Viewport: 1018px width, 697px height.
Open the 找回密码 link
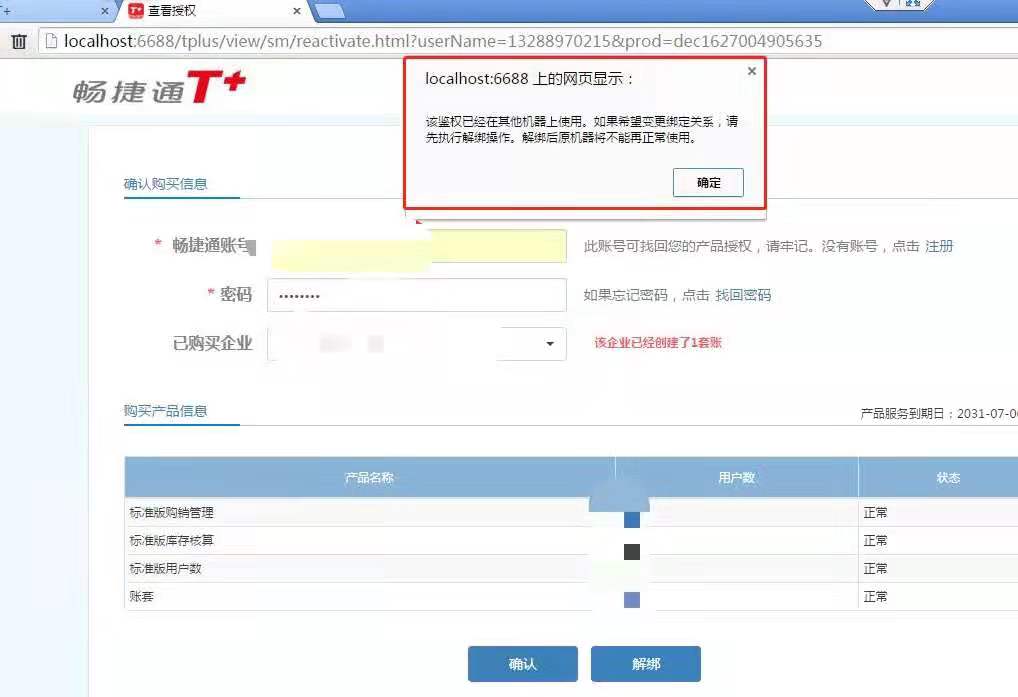point(743,295)
